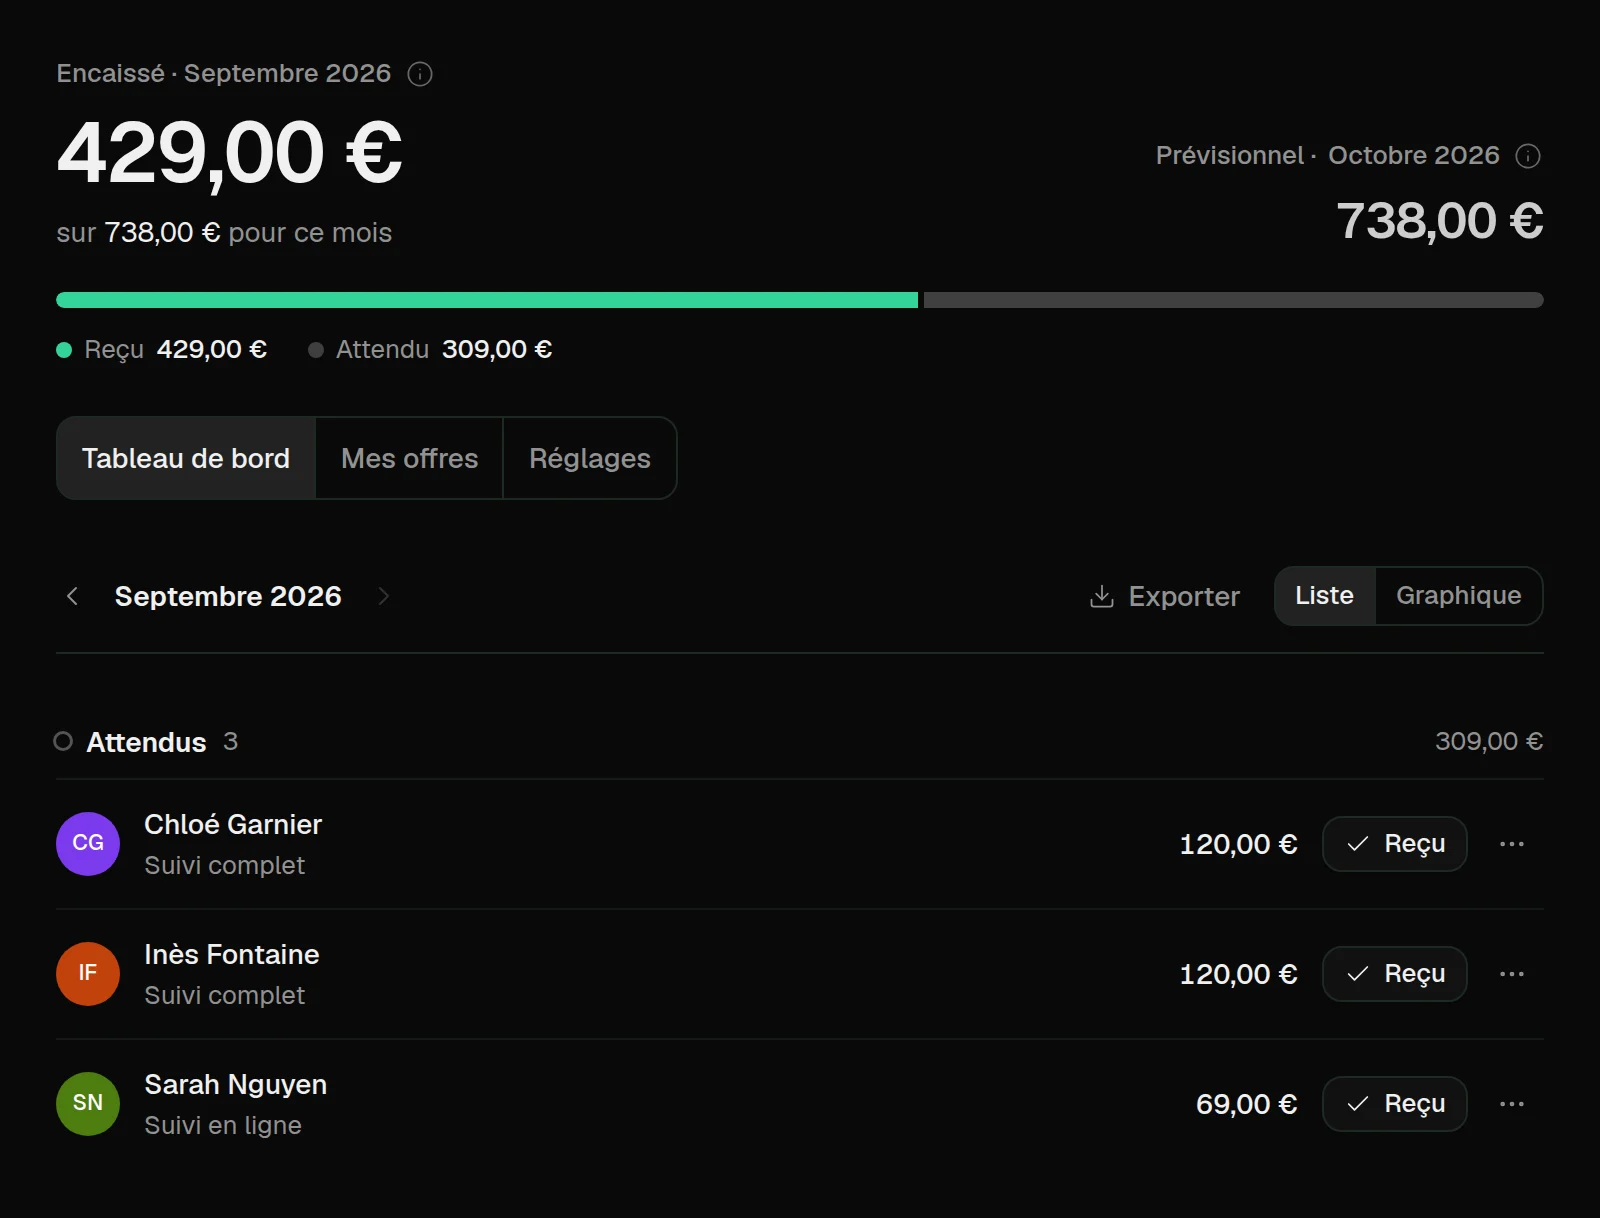The height and width of the screenshot is (1218, 1600).
Task: Click the info icon beside Prévisionnel Octobre 2026
Action: 1528,156
